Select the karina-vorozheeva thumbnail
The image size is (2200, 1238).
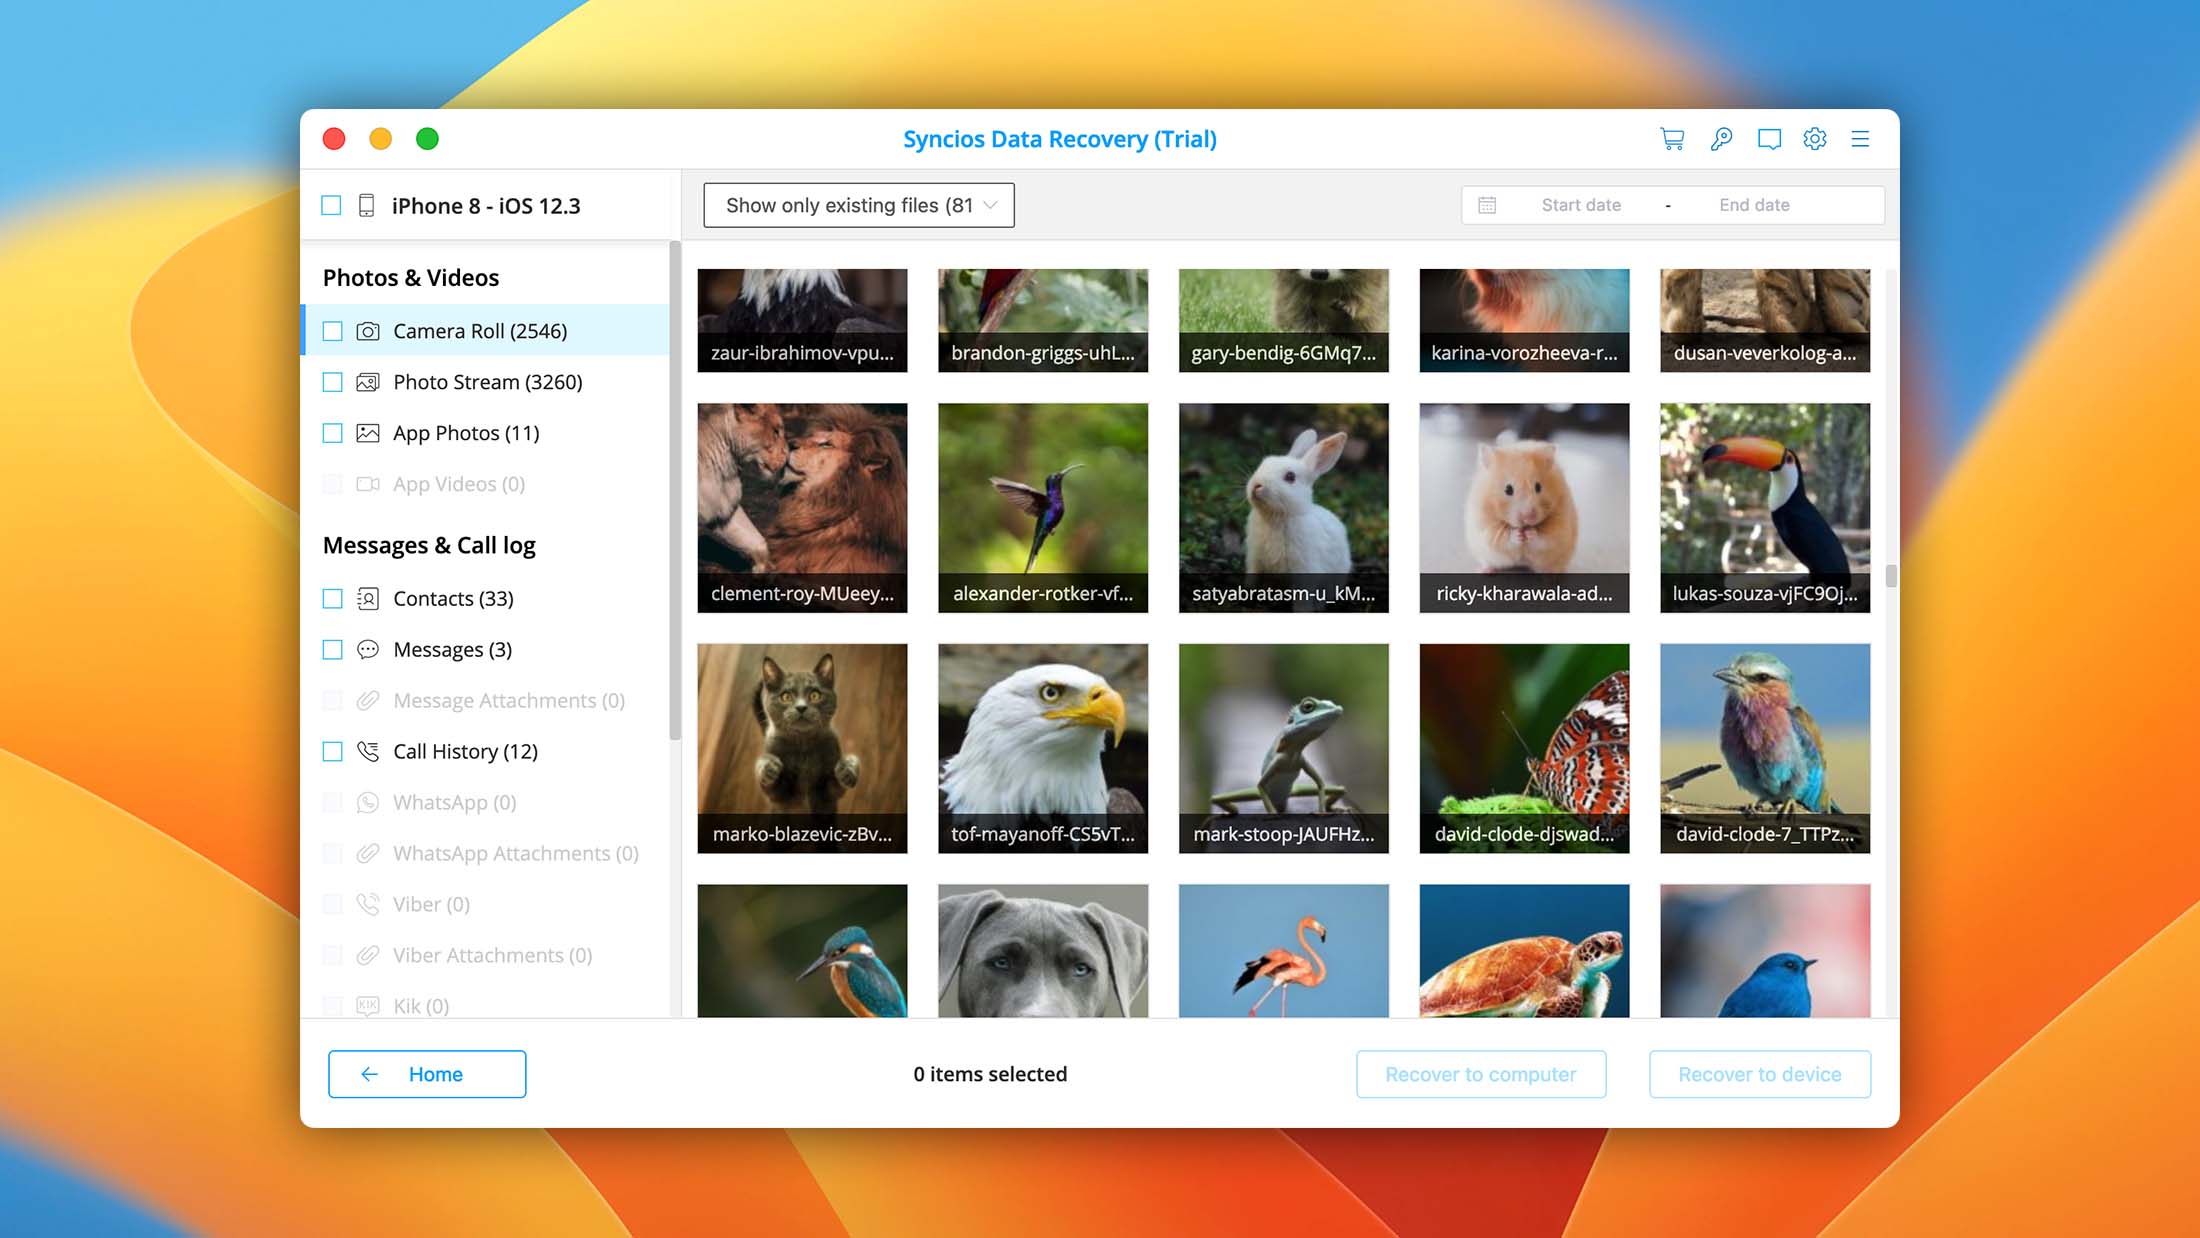(1524, 320)
